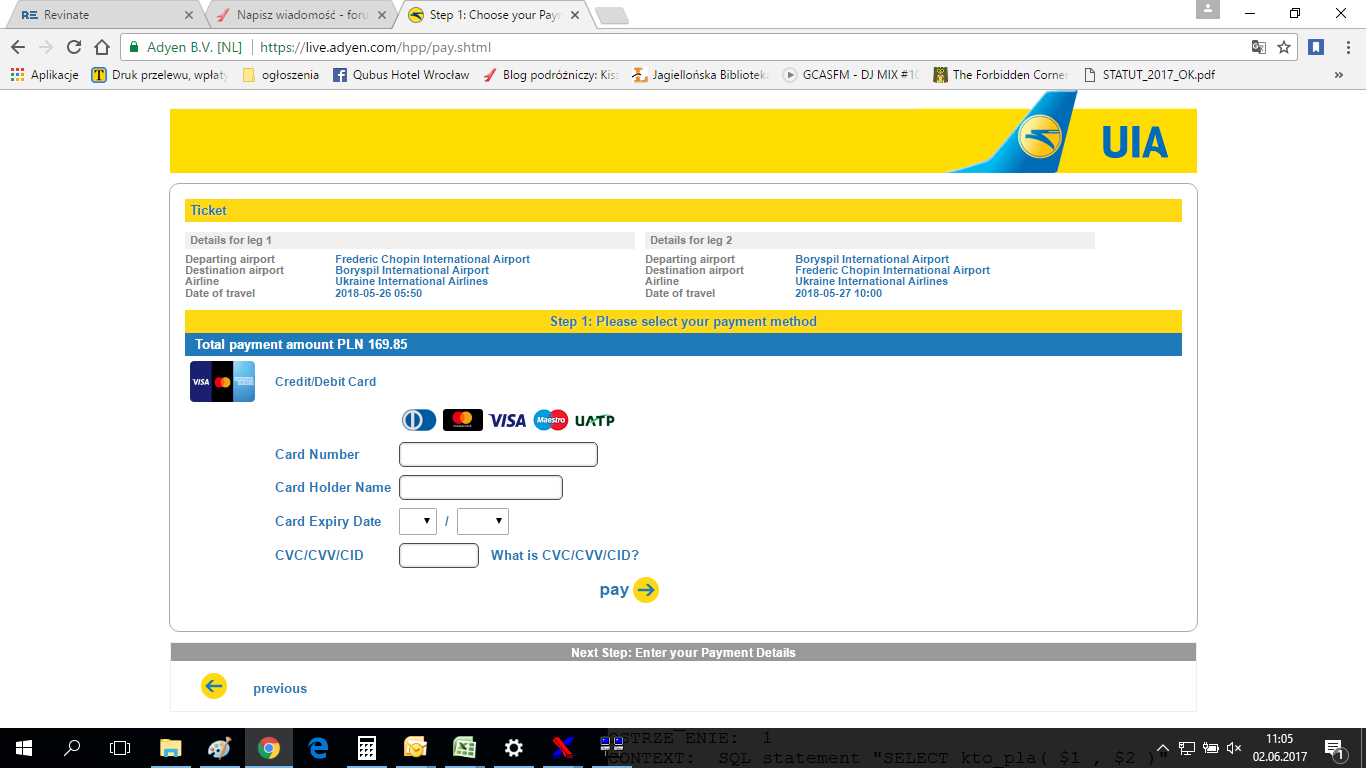The height and width of the screenshot is (768, 1366).
Task: Open Paint from taskbar
Action: [x=219, y=748]
